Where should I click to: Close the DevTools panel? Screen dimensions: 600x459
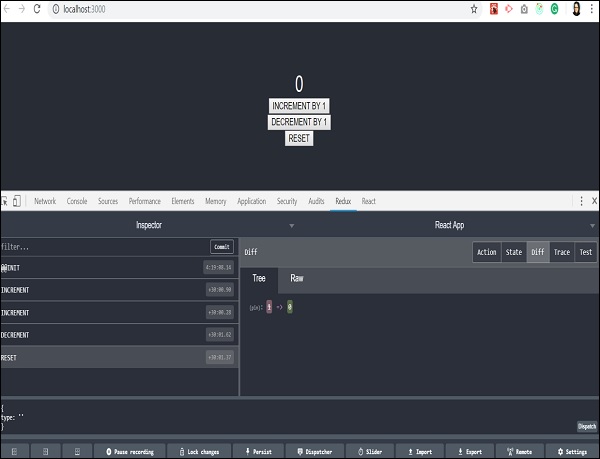pyautogui.click(x=593, y=201)
